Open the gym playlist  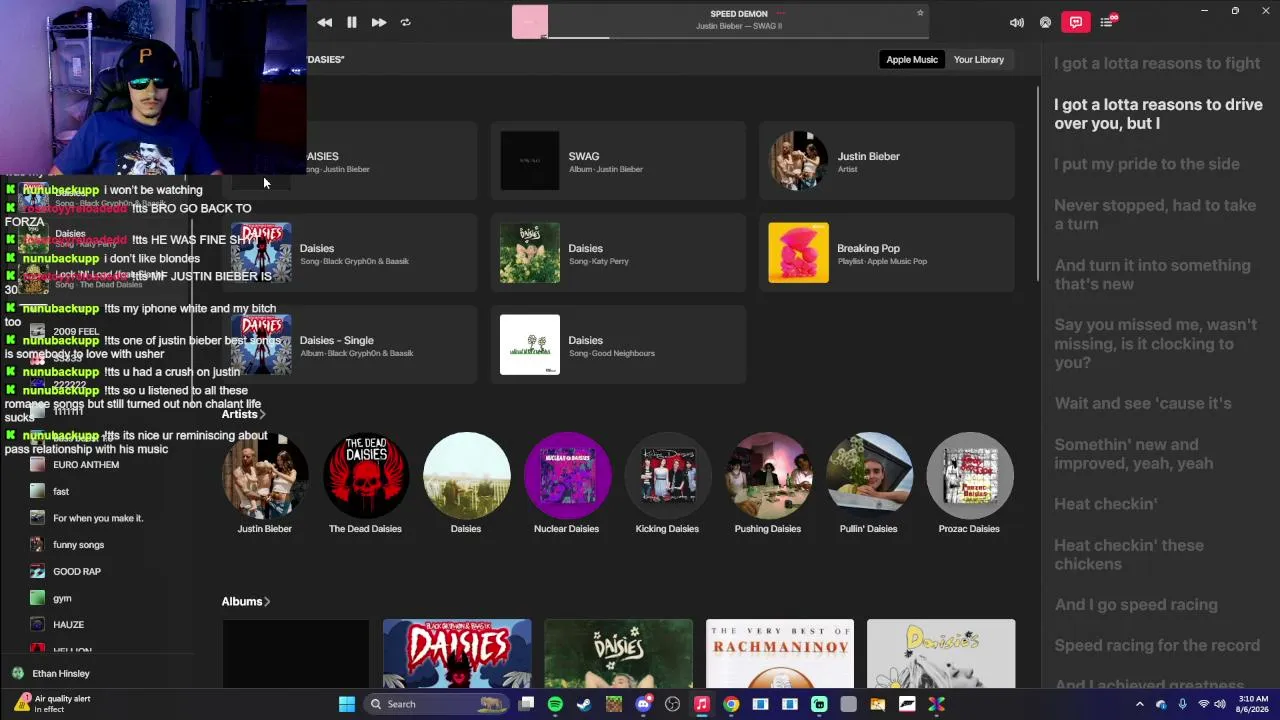(x=62, y=598)
